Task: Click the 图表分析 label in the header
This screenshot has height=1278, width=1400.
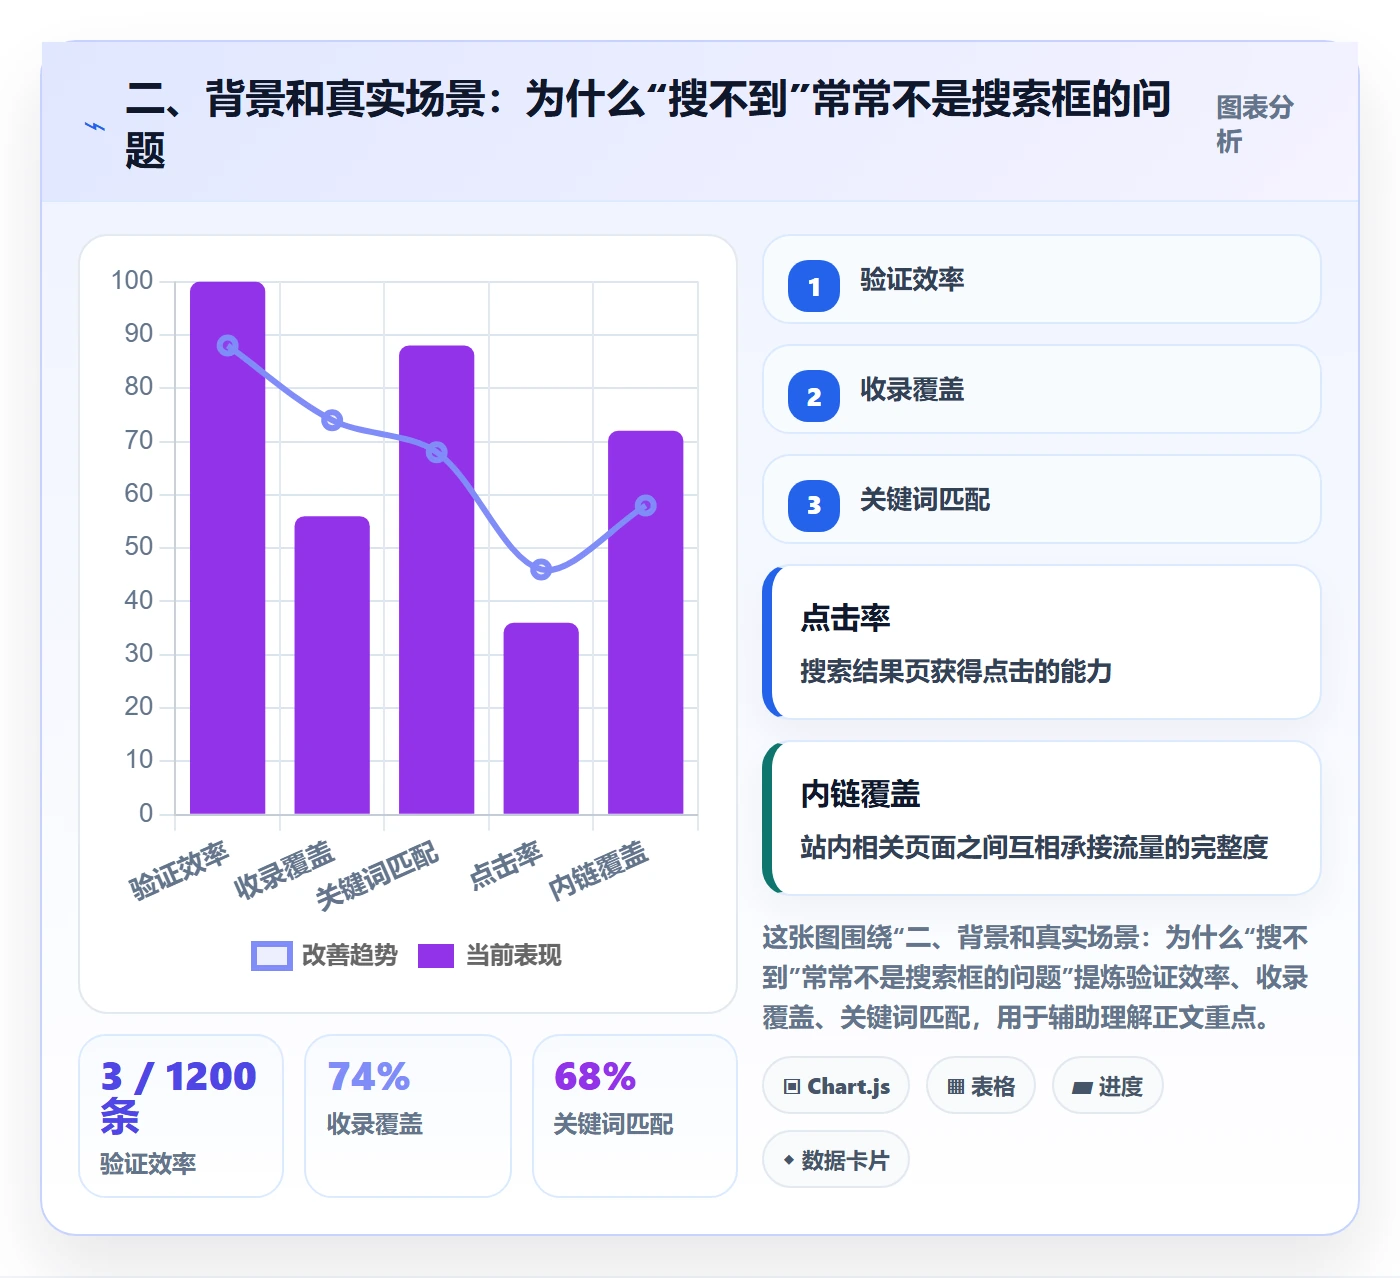Action: pyautogui.click(x=1255, y=124)
